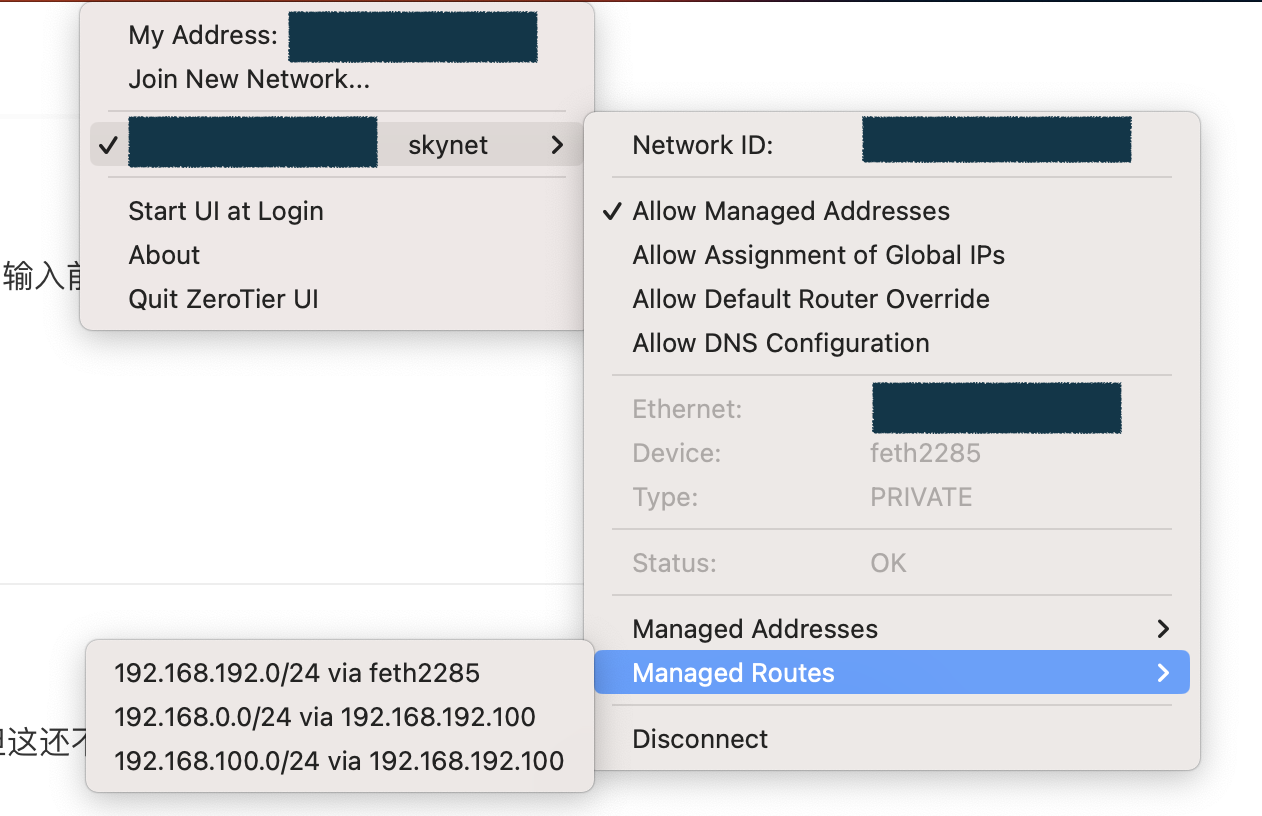Quit ZeroTier UI
This screenshot has height=816, width=1262.
[223, 299]
